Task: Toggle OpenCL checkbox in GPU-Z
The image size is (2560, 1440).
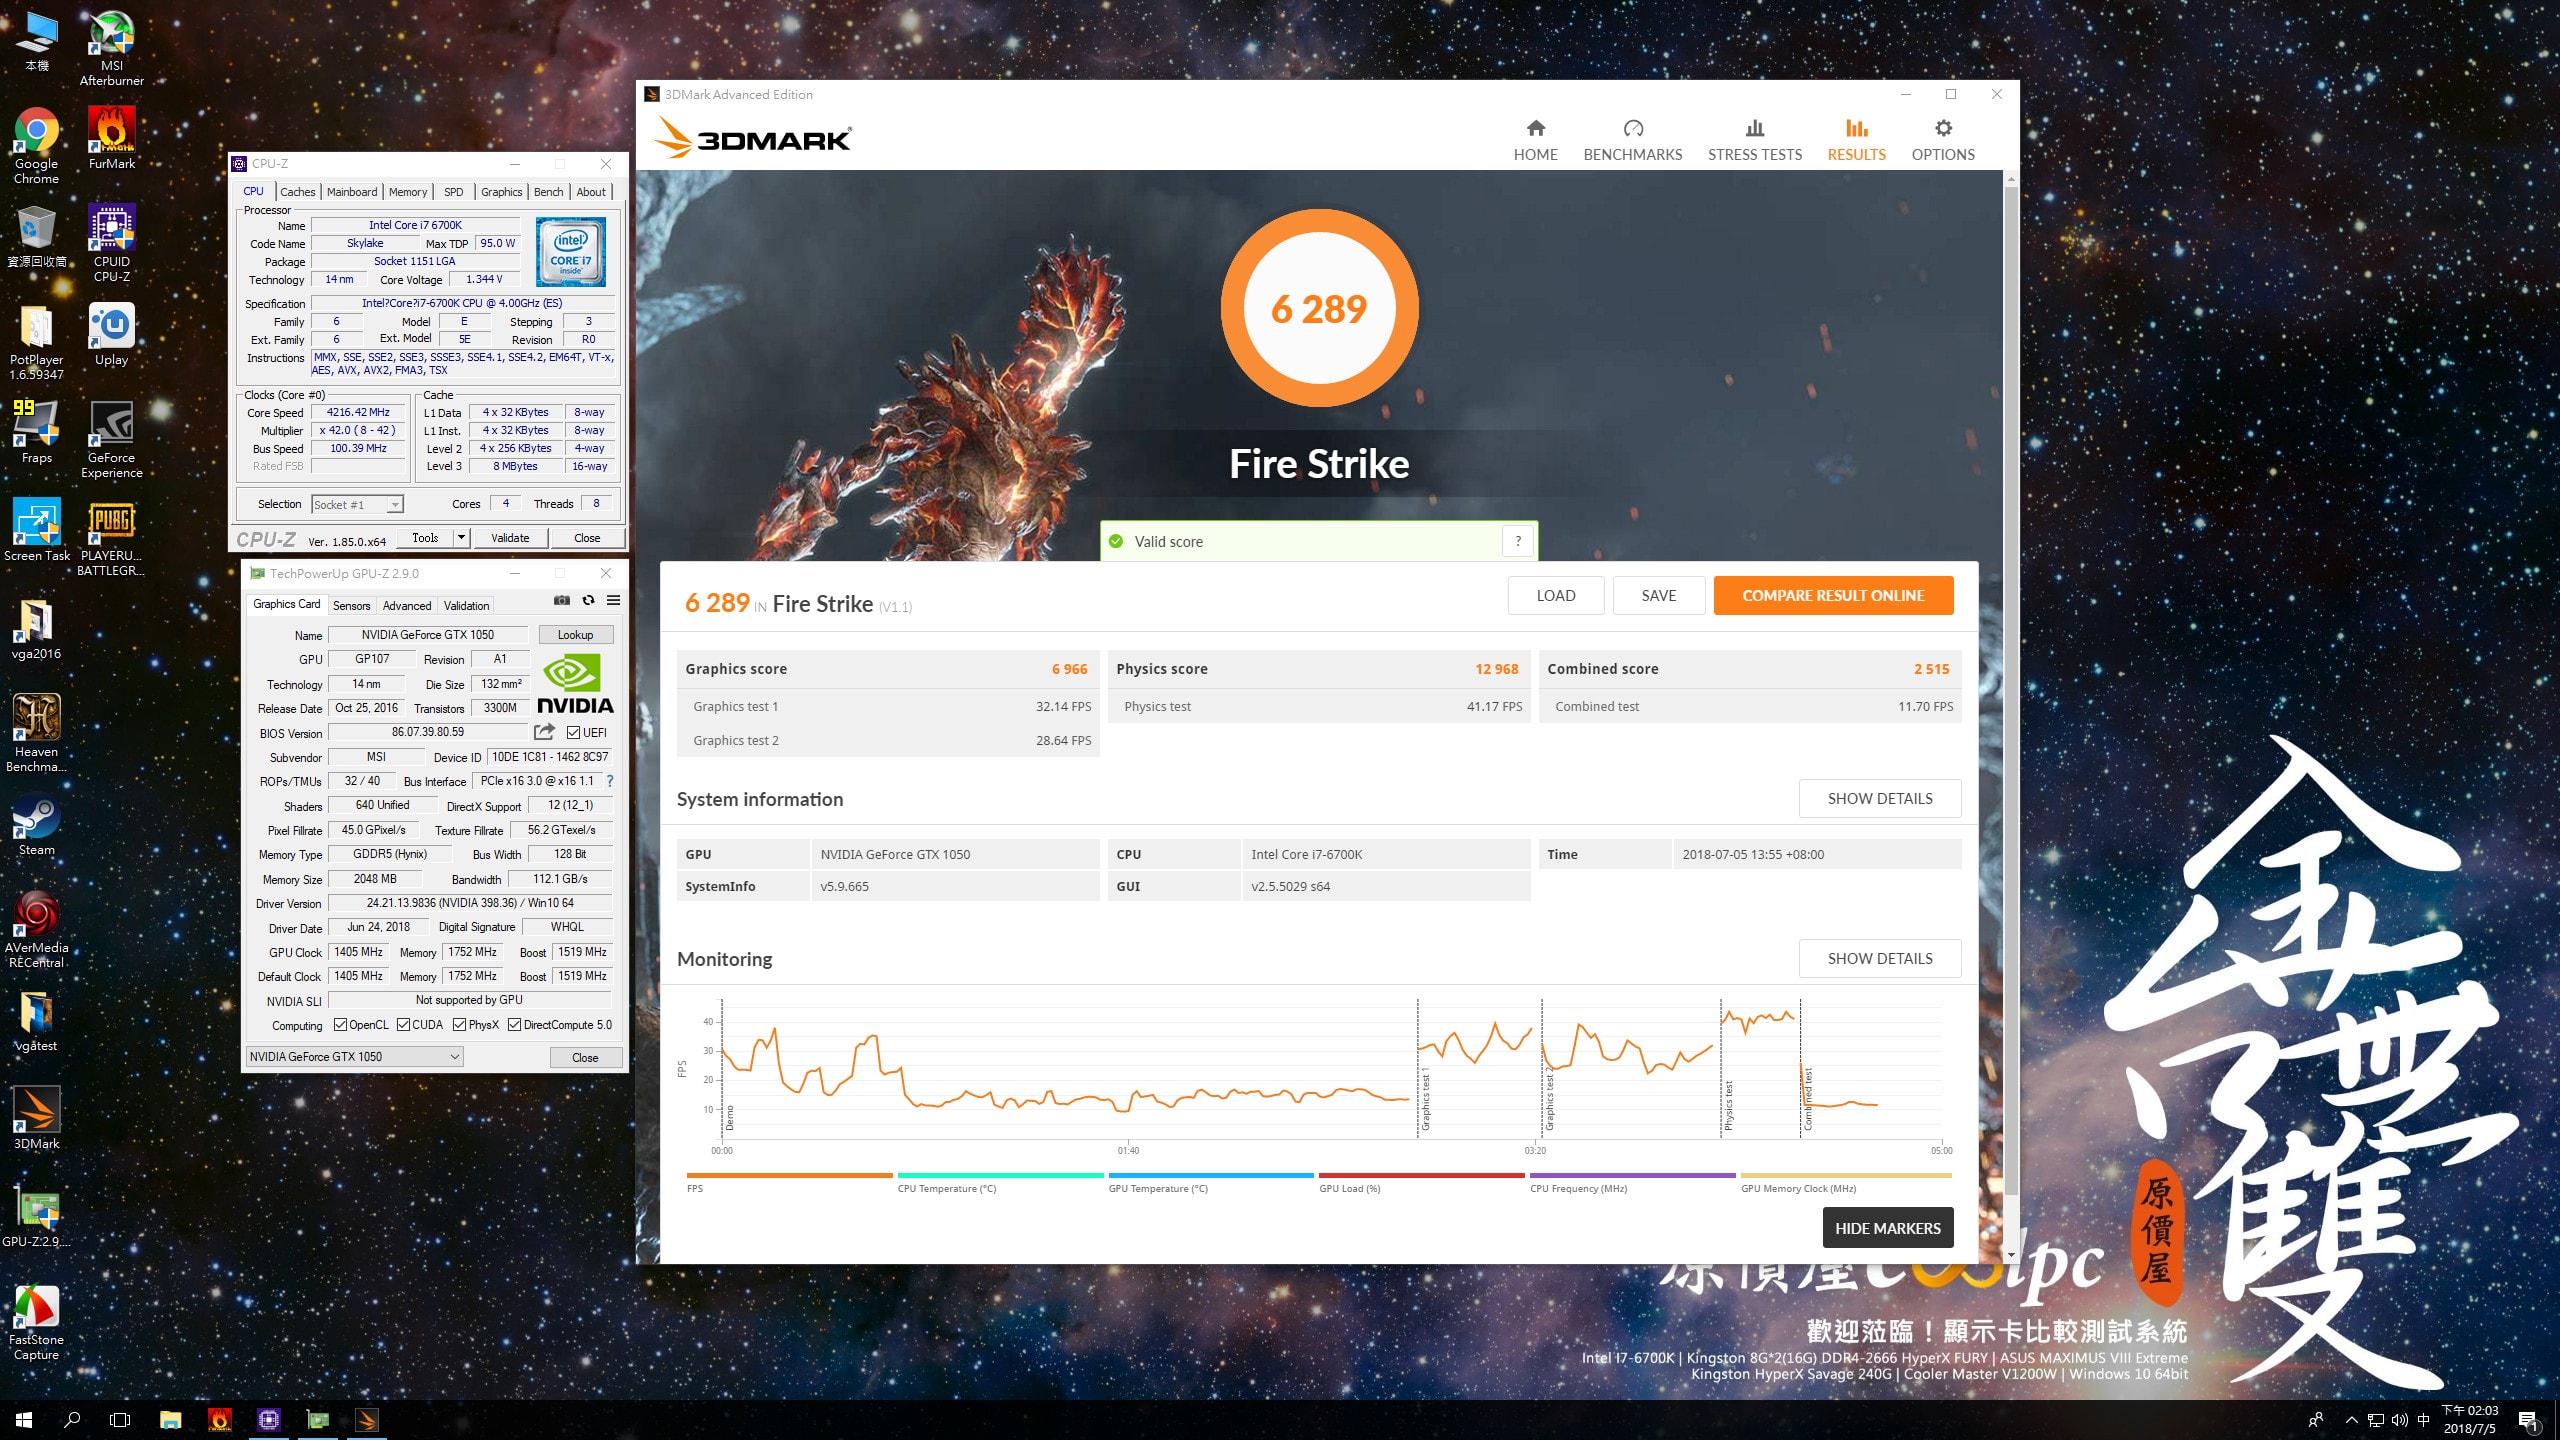Action: [340, 1025]
